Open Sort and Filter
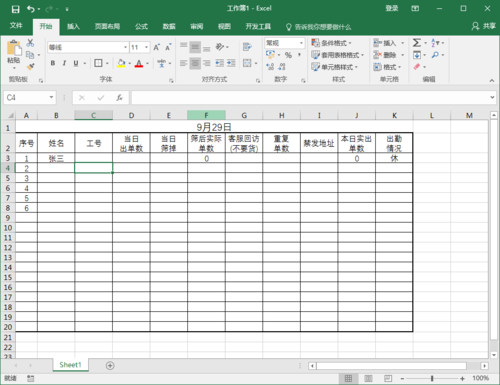The width and height of the screenshot is (500, 385). pyautogui.click(x=436, y=43)
